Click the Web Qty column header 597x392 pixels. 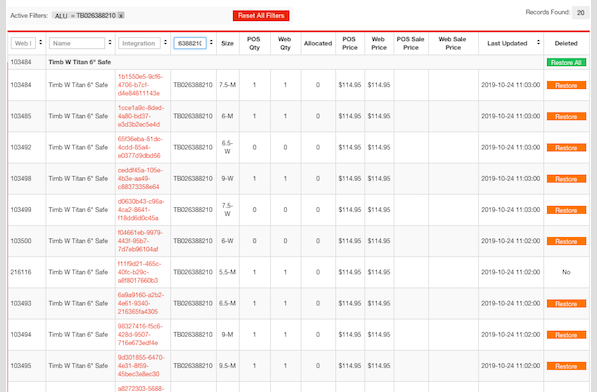[x=285, y=43]
